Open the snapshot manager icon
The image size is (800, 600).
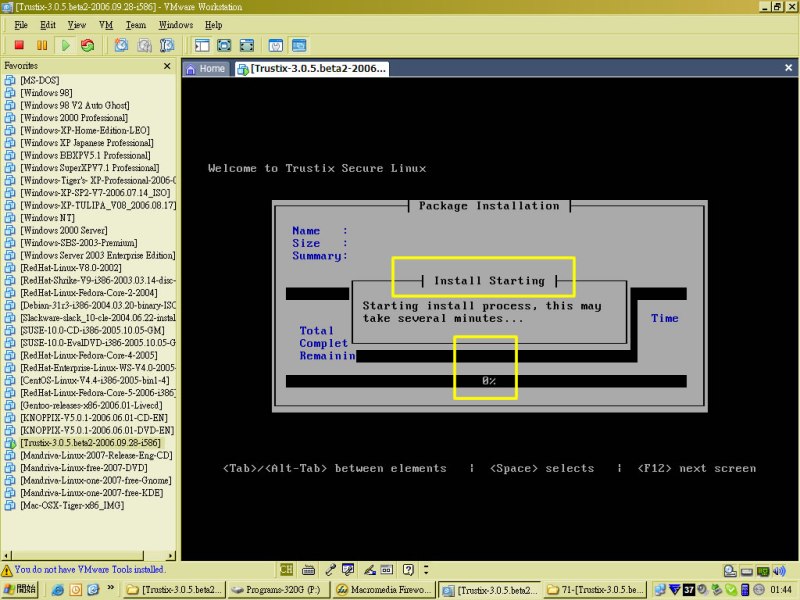point(167,45)
